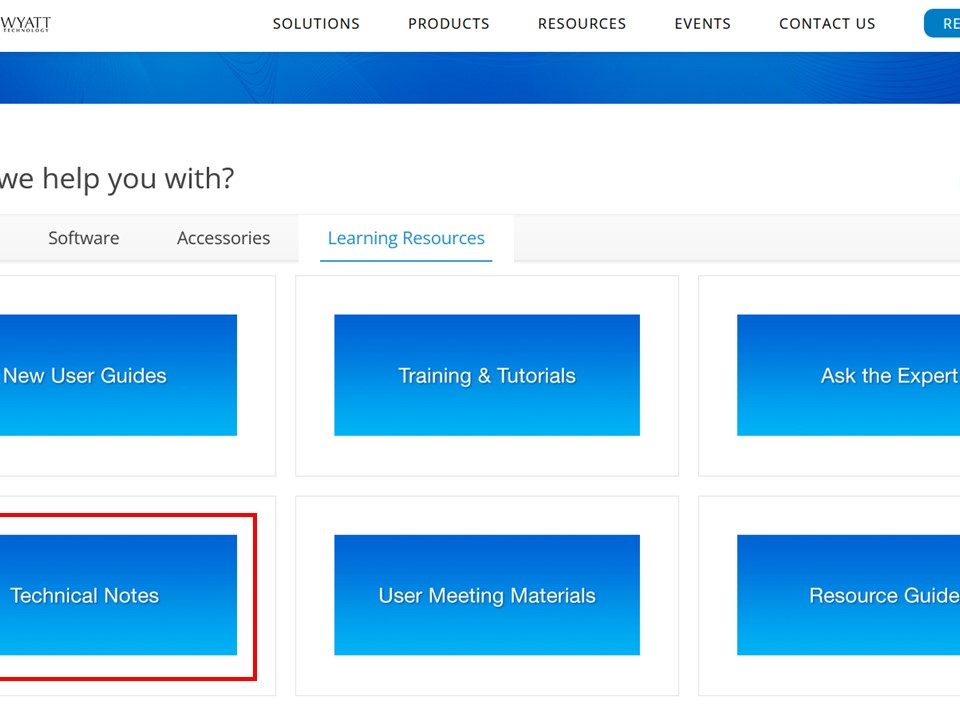Open the Solutions menu
The image size is (960, 720).
(x=316, y=24)
